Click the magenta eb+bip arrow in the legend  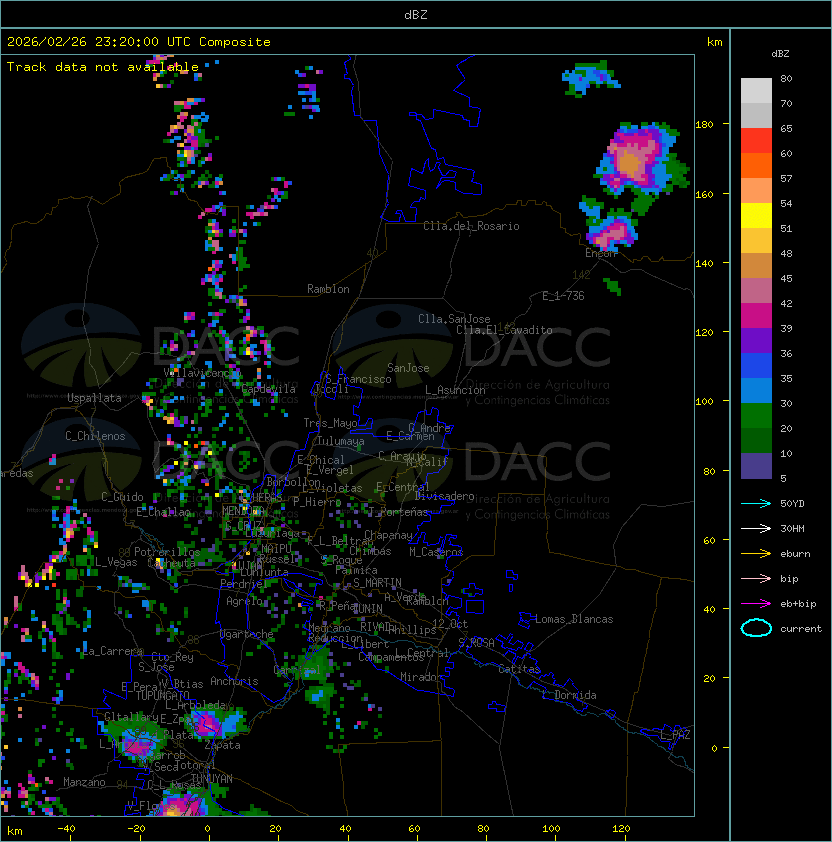click(756, 604)
